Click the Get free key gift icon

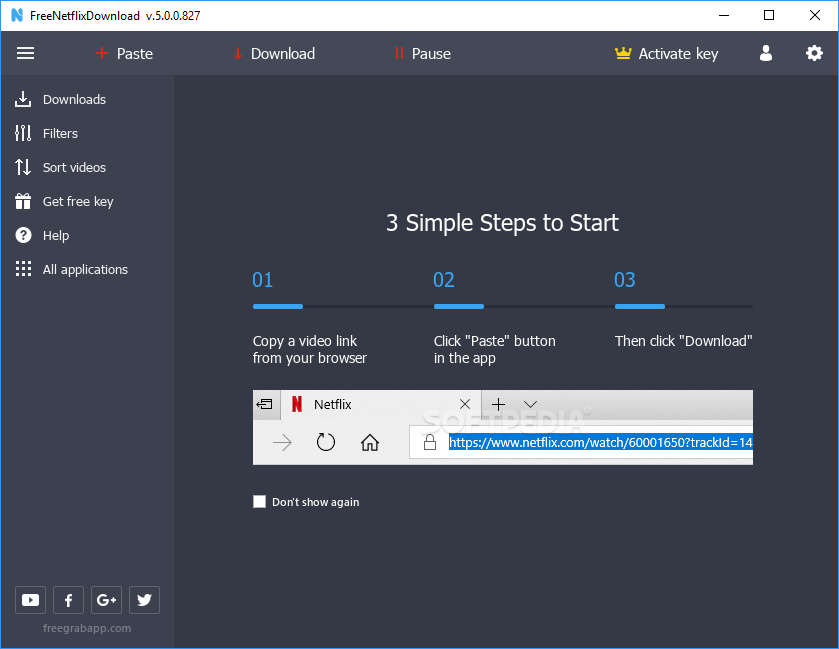point(22,201)
